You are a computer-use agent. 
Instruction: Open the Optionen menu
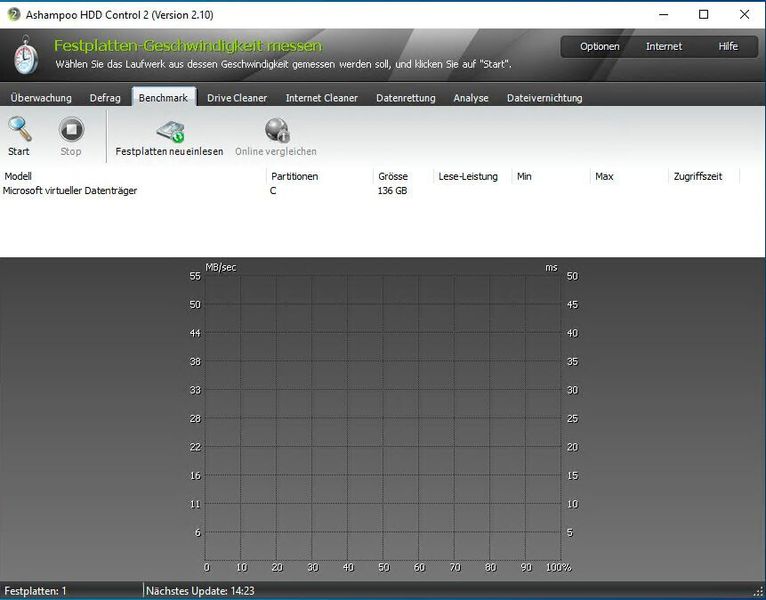(599, 46)
